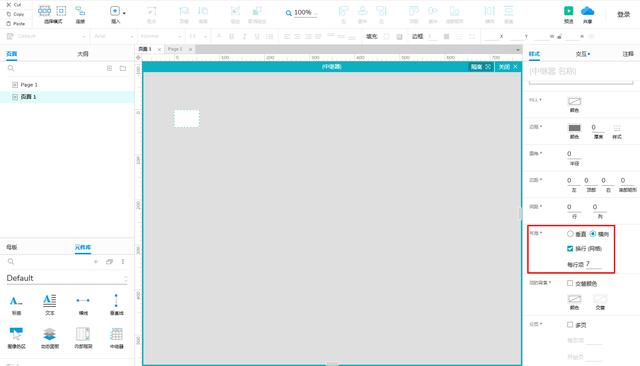The image size is (640, 366).
Task: Open the Normal font weight dropdown
Action: [160, 36]
